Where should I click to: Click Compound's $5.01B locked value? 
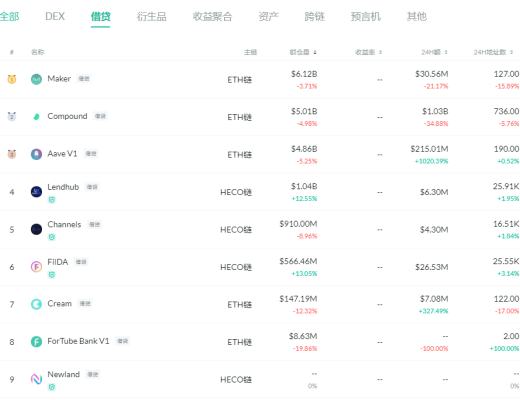point(304,111)
